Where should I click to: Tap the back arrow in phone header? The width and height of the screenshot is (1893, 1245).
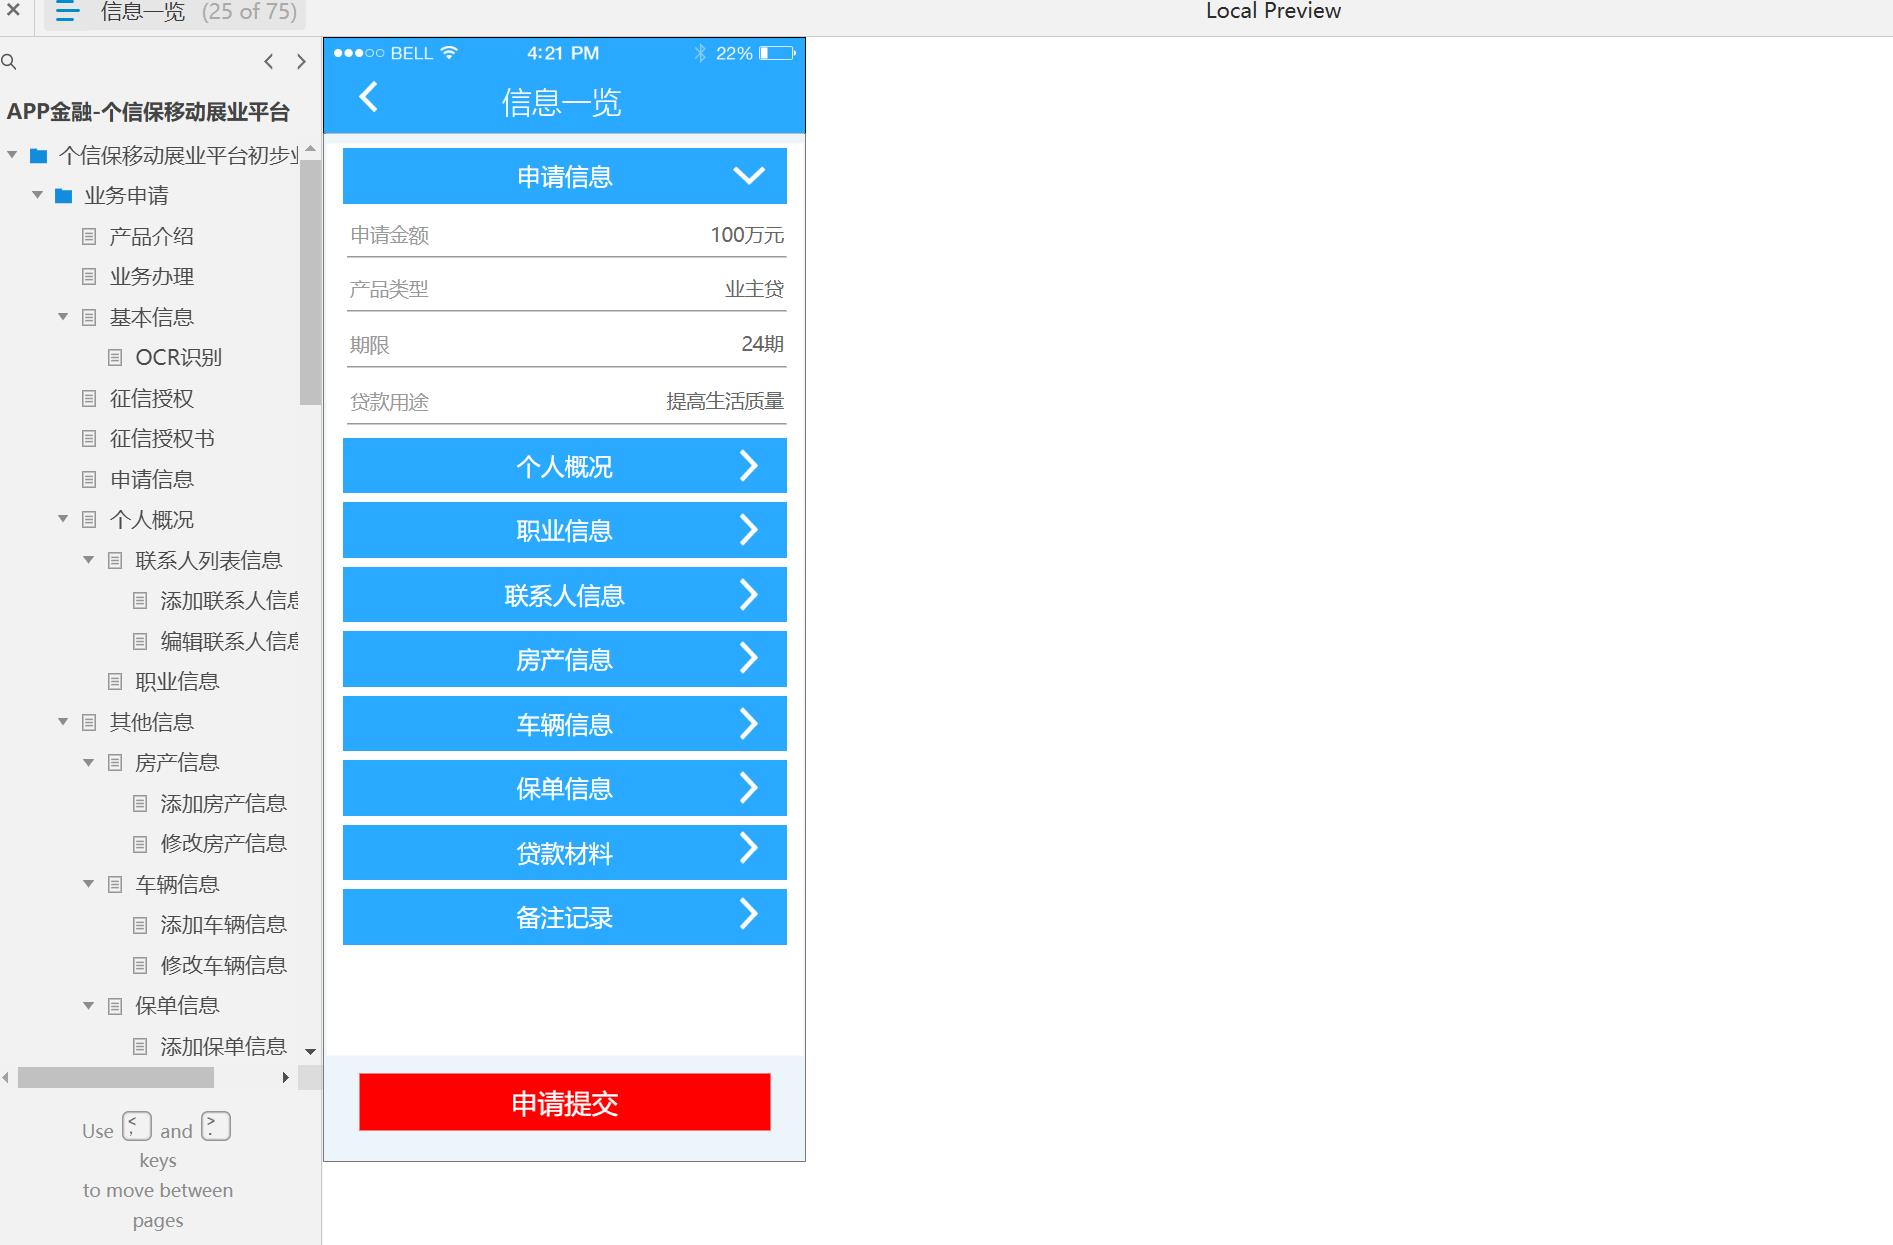(x=368, y=97)
